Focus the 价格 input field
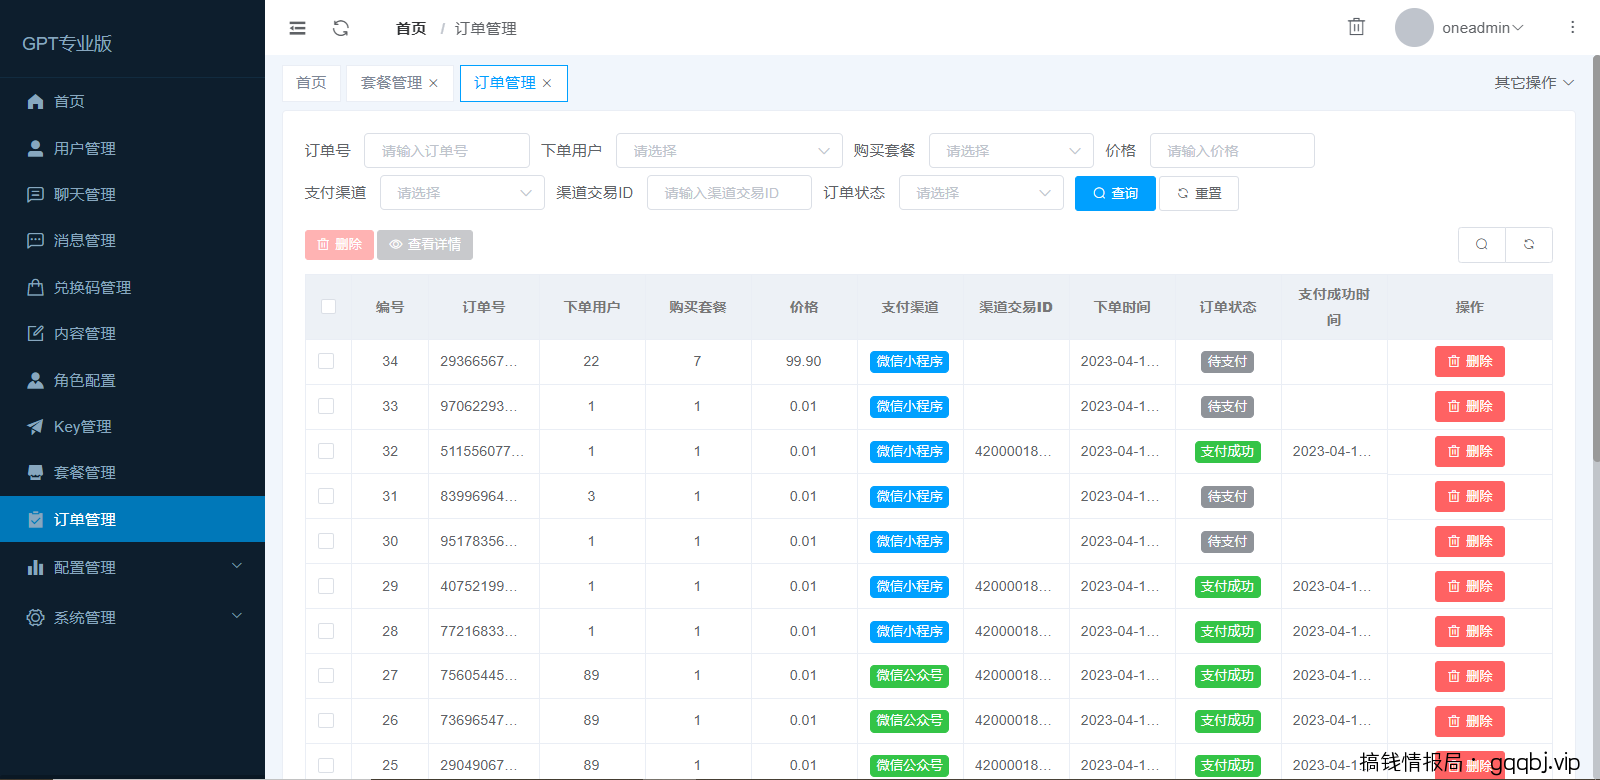 tap(1232, 150)
